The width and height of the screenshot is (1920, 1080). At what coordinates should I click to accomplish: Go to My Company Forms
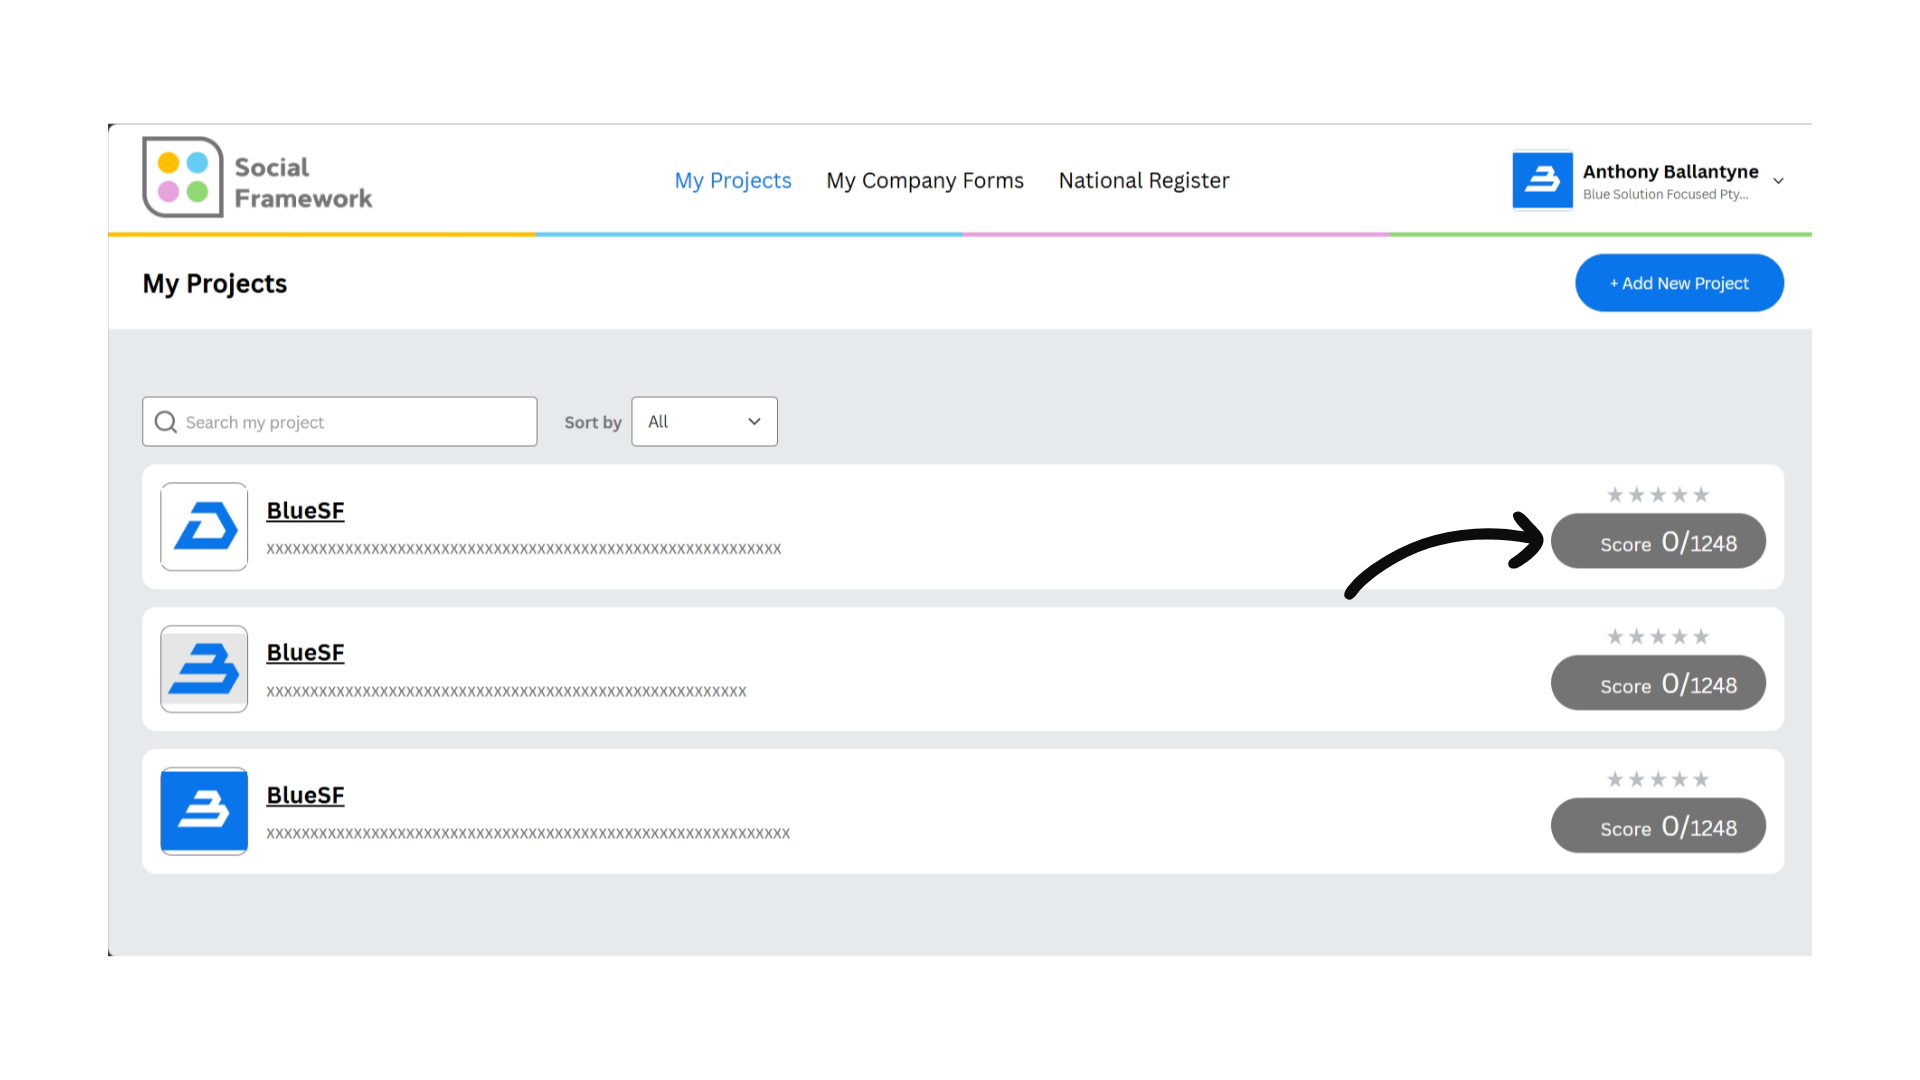[925, 181]
